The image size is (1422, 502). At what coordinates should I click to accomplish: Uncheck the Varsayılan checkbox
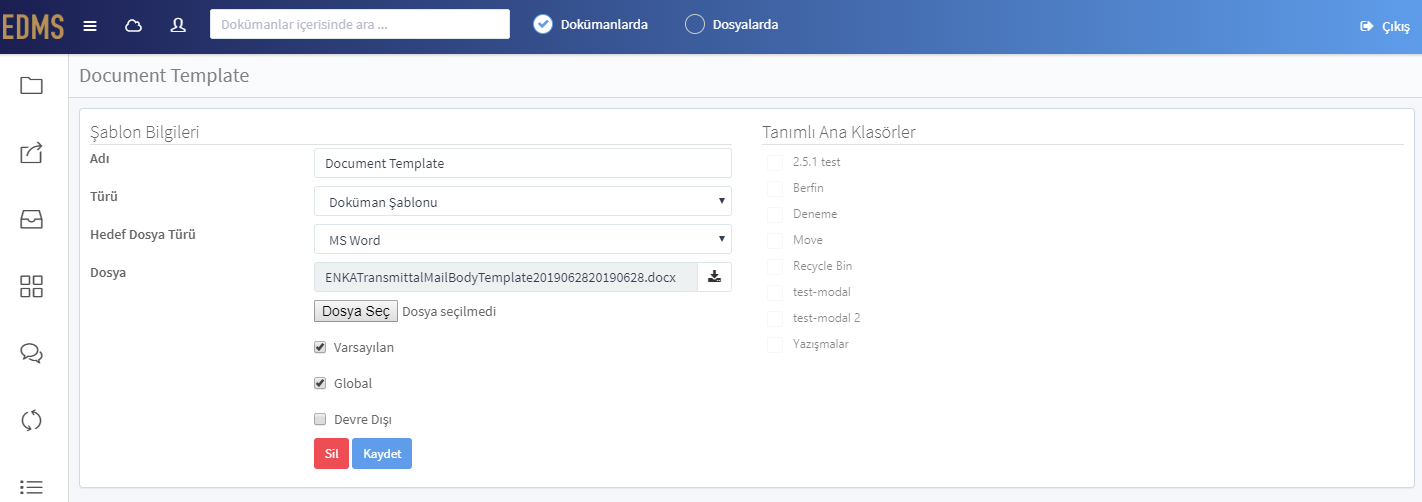click(x=320, y=347)
